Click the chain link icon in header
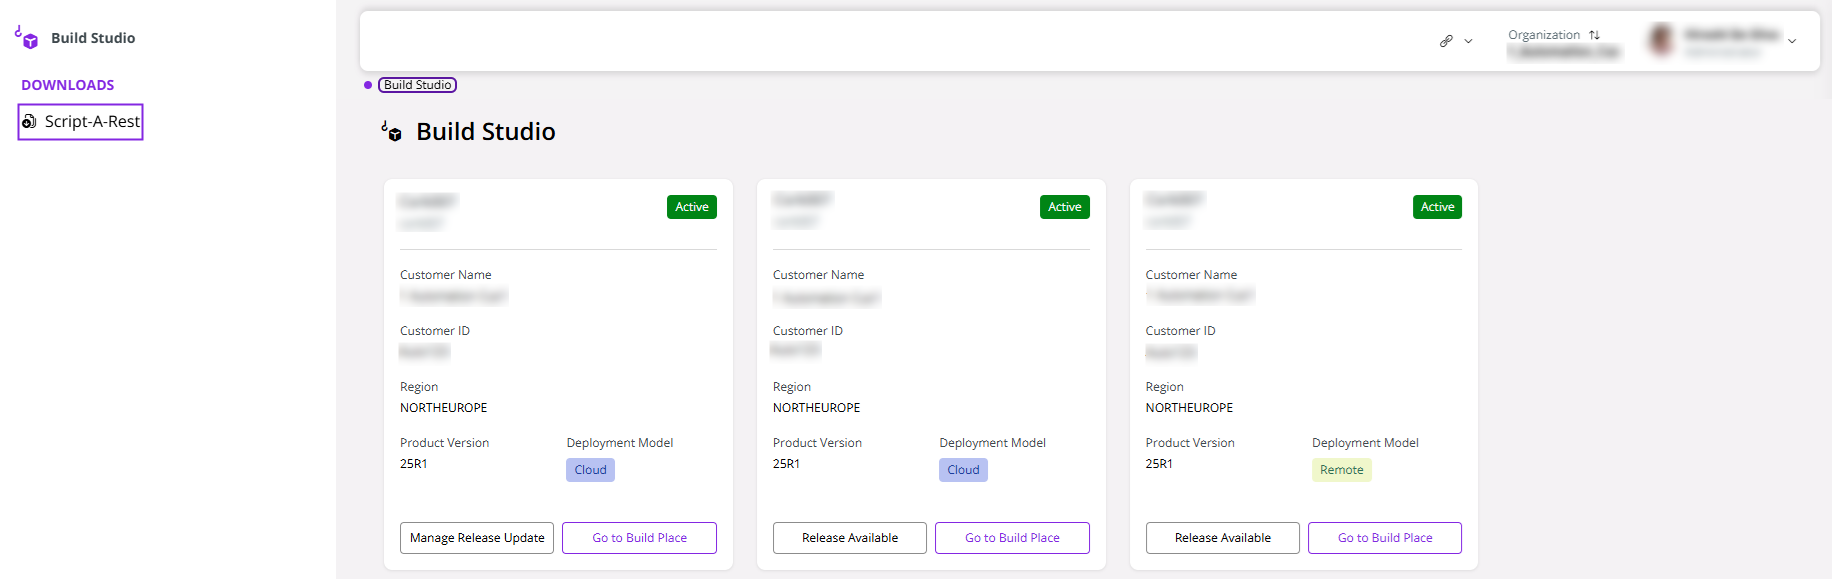This screenshot has height=579, width=1832. click(x=1446, y=41)
